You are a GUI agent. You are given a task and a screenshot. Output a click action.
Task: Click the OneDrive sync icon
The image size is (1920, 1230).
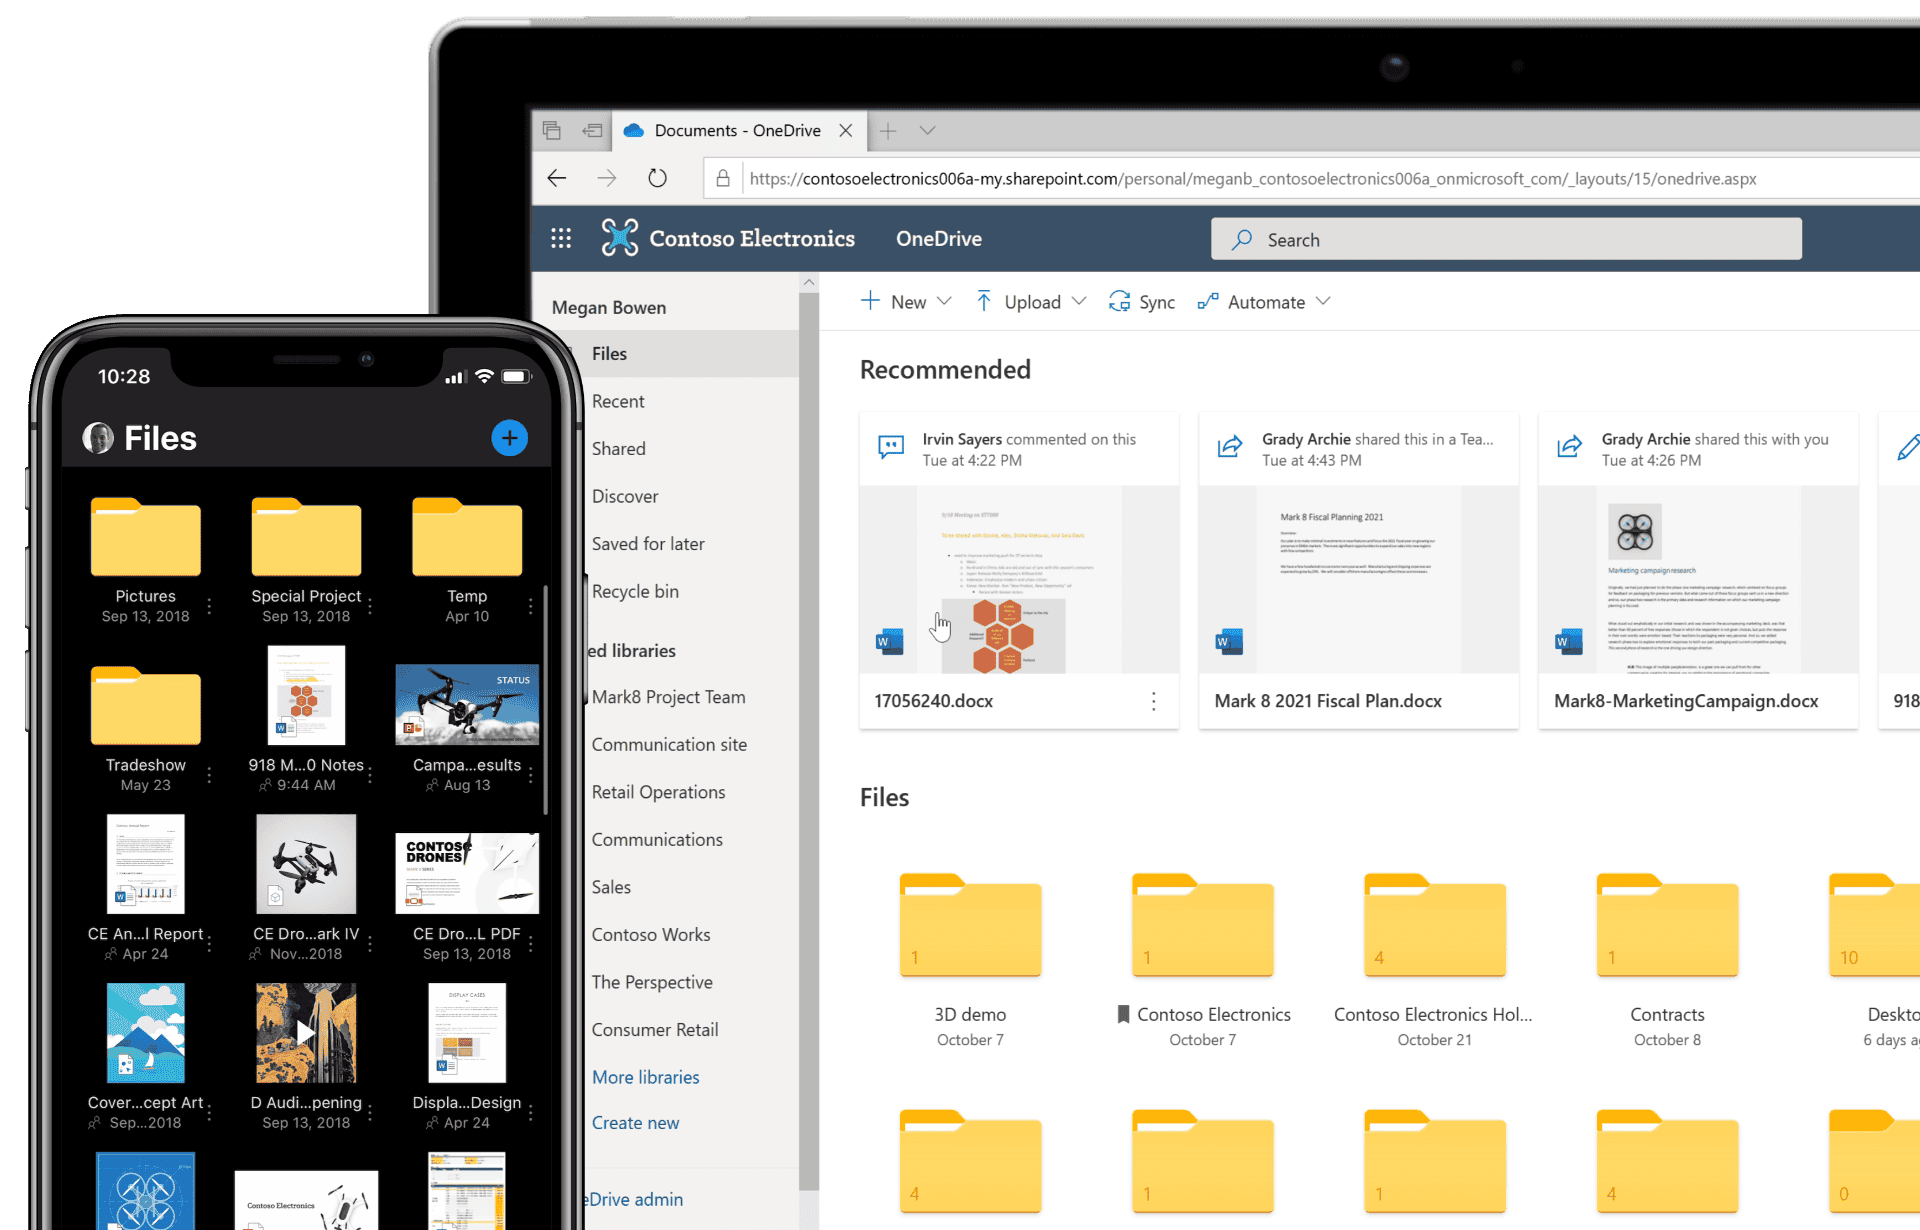click(x=1120, y=302)
